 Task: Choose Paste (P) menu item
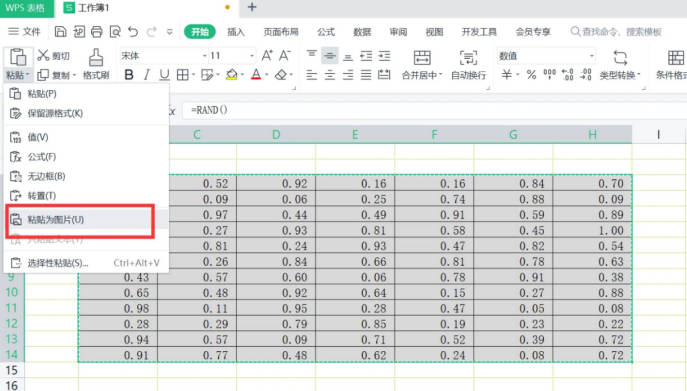point(86,94)
